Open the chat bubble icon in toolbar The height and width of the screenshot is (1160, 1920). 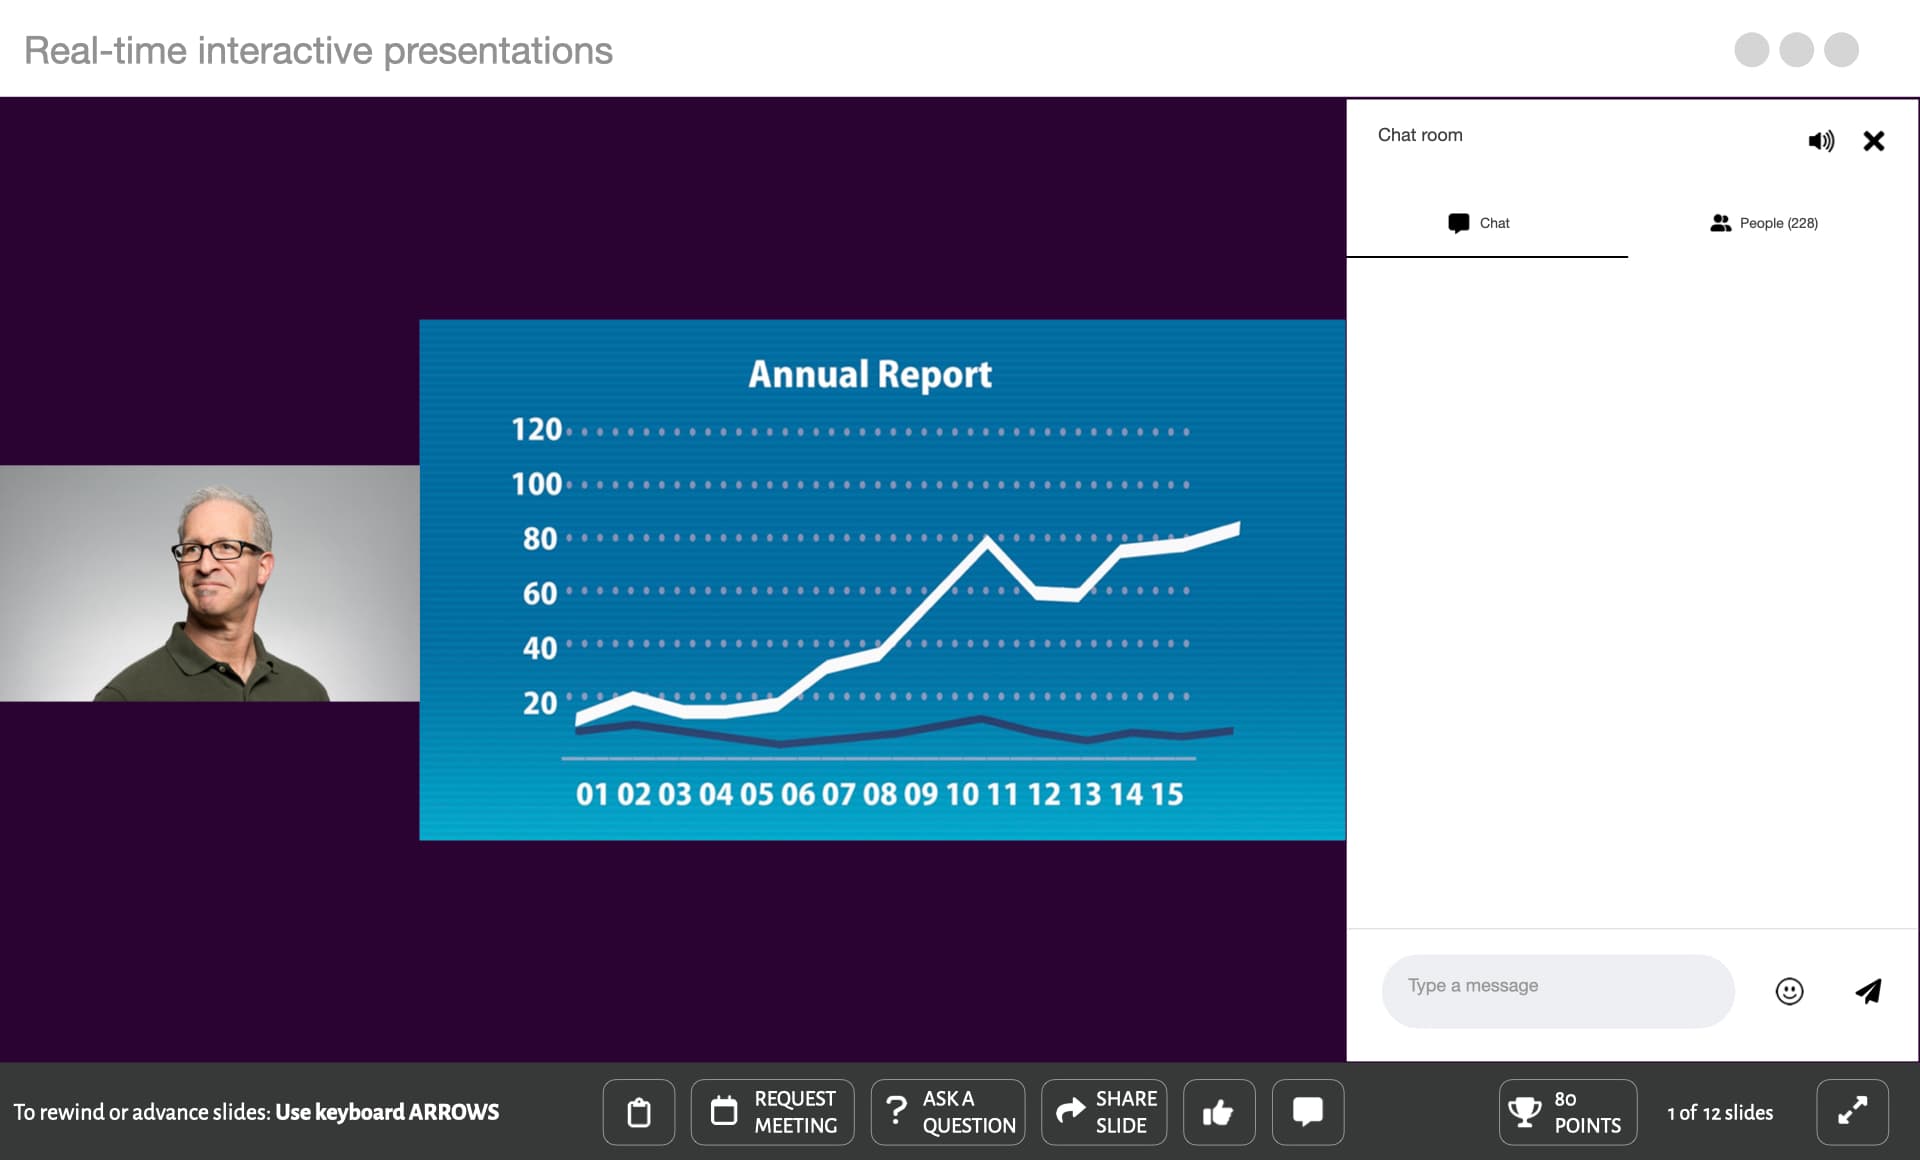click(1307, 1112)
